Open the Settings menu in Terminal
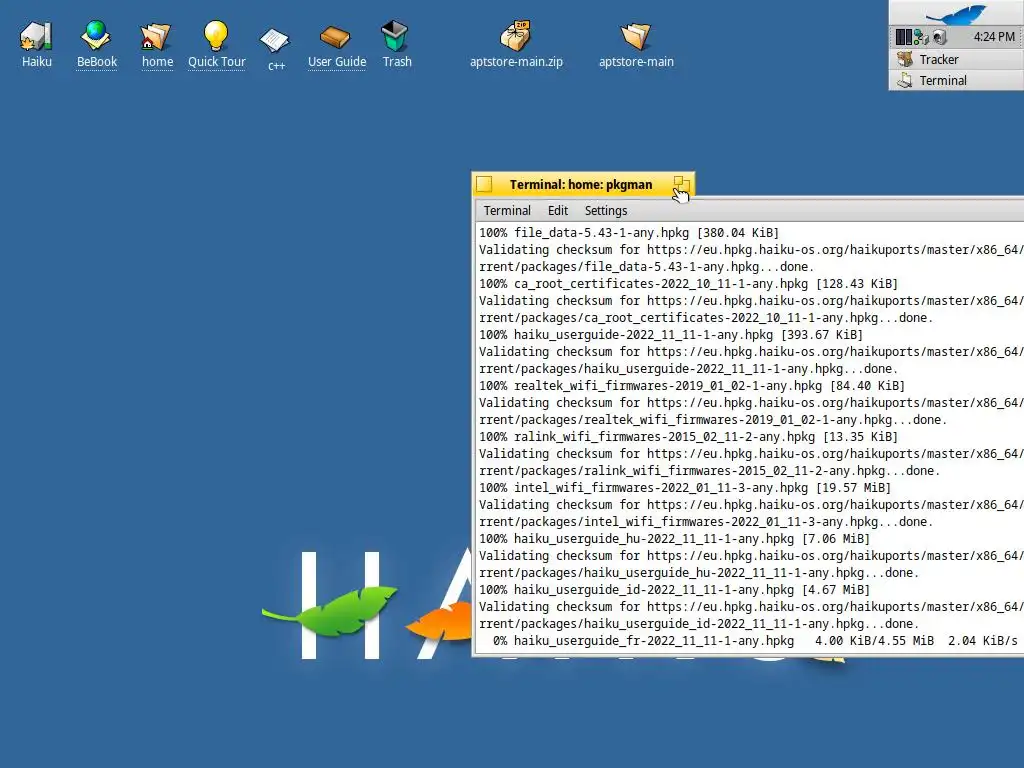Screen dimensions: 1024x768 click(x=605, y=210)
